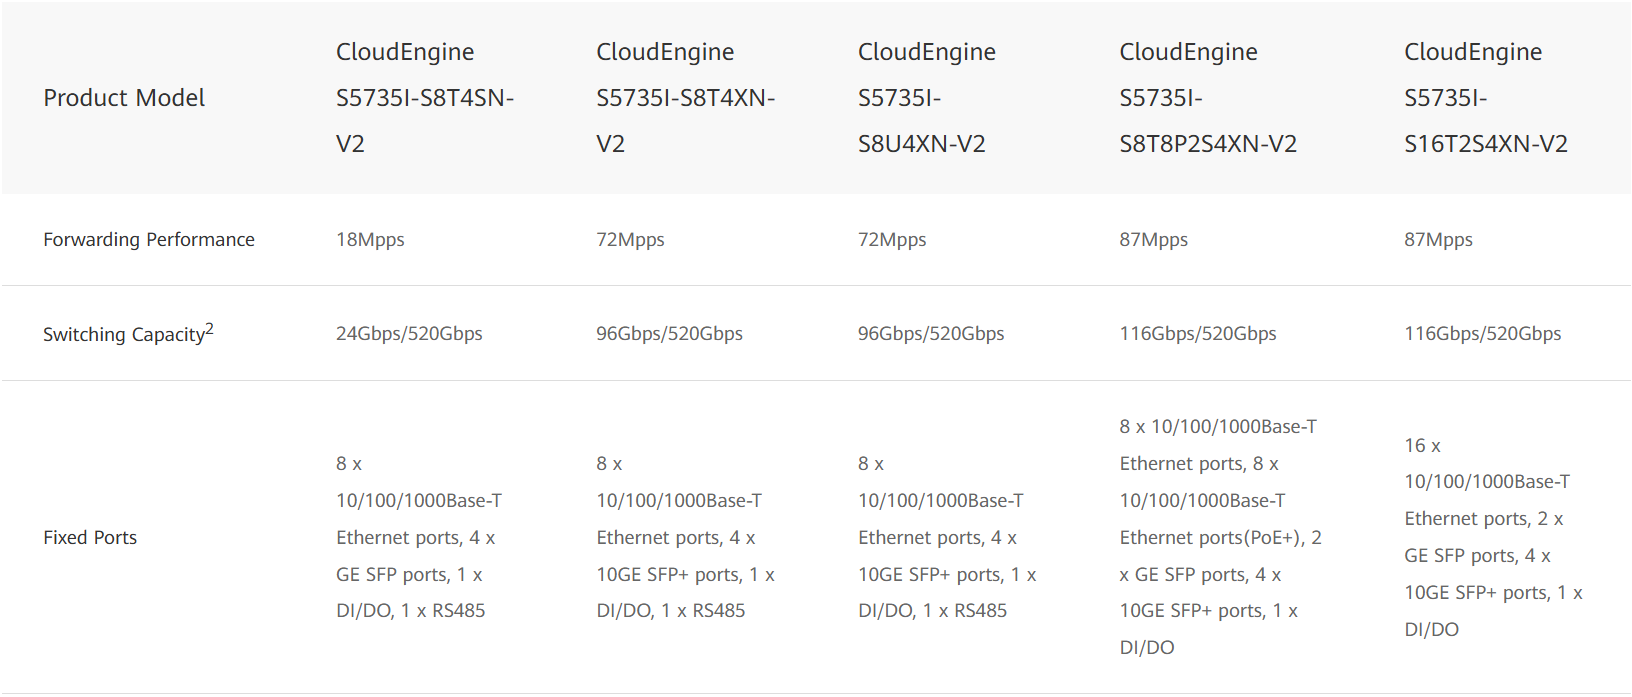
Task: Select the S5735I-S8T4SN-V2 column header
Action: tap(424, 98)
